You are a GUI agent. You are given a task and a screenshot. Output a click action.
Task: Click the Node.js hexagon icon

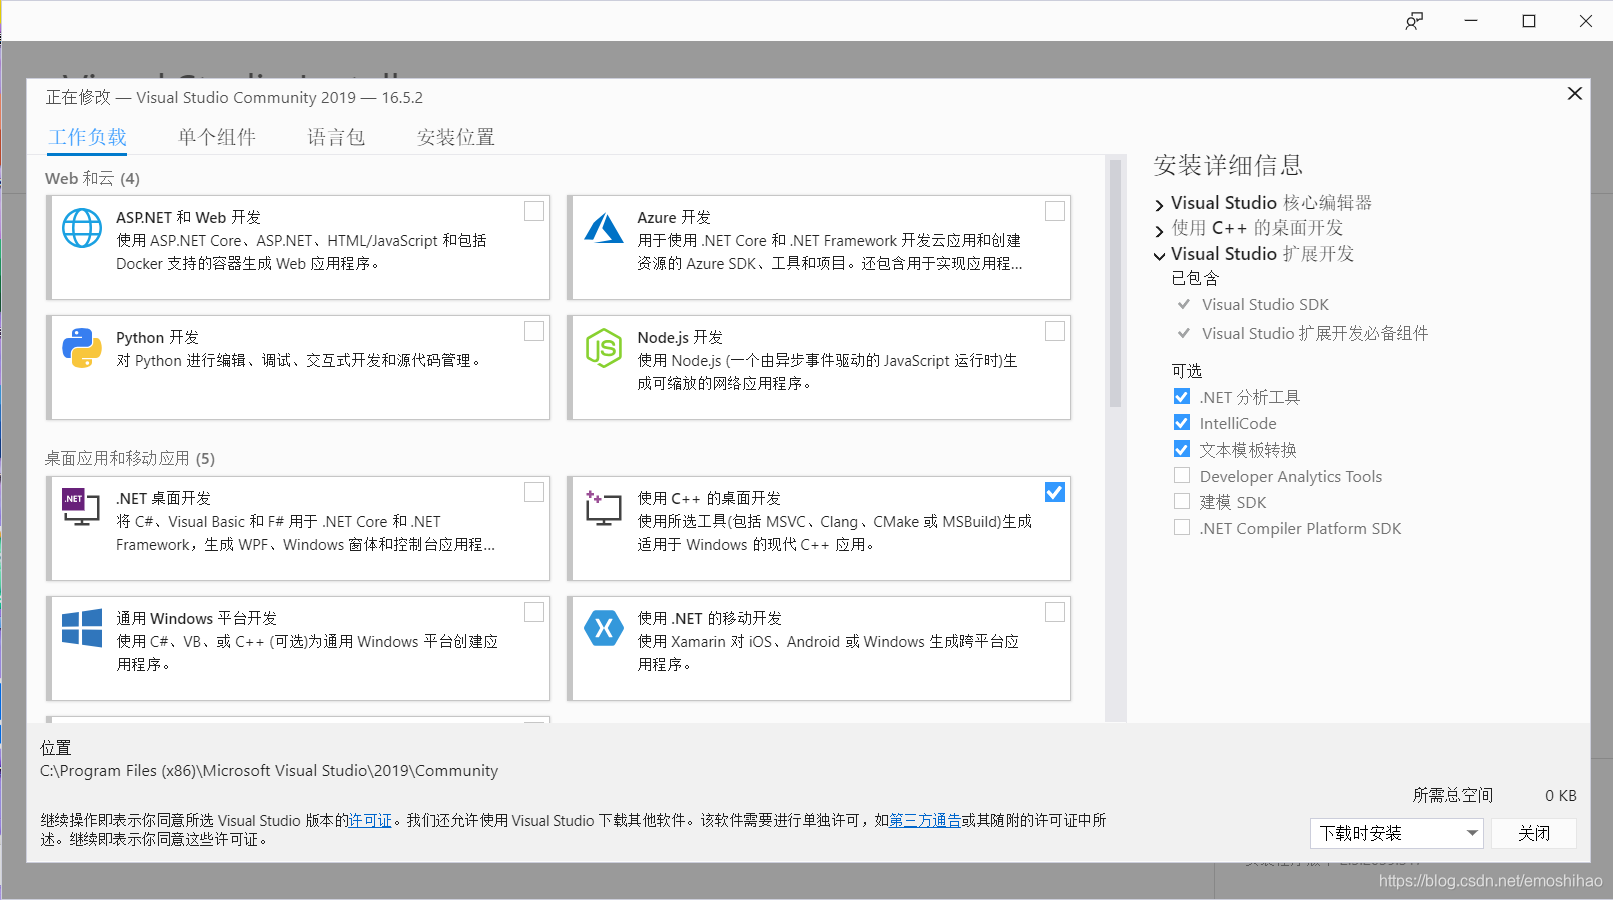coord(604,348)
